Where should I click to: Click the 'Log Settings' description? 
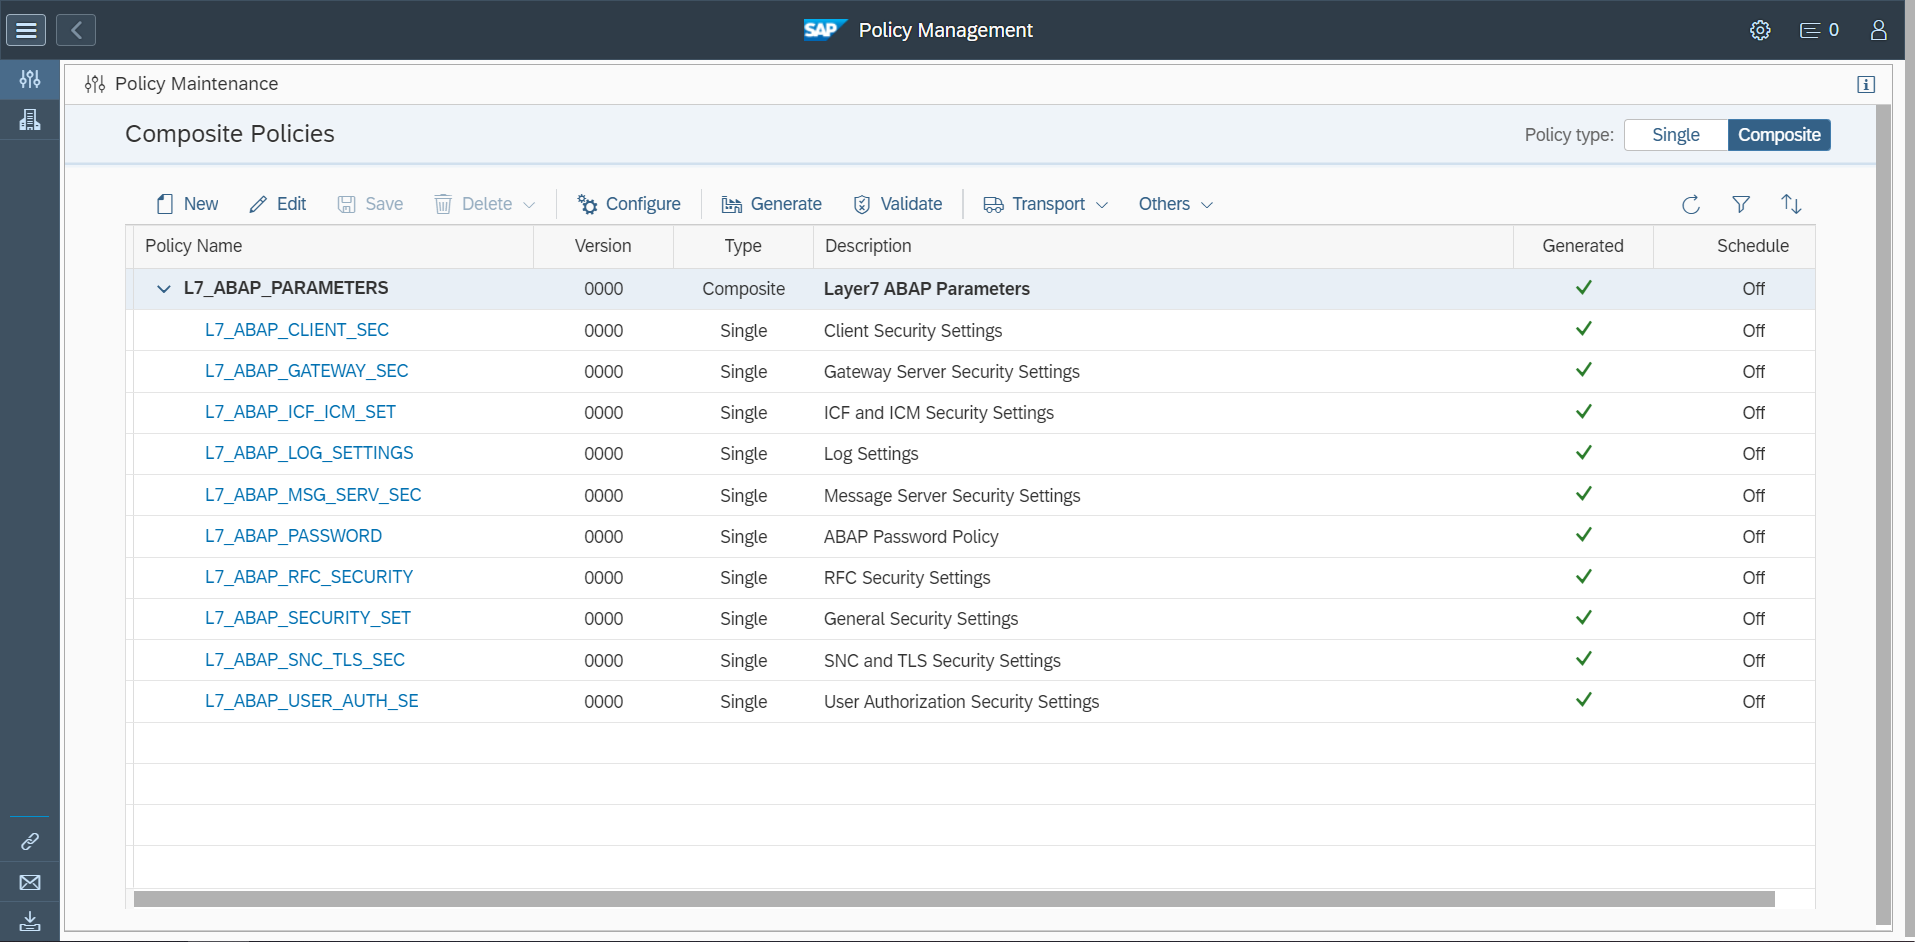pyautogui.click(x=871, y=454)
